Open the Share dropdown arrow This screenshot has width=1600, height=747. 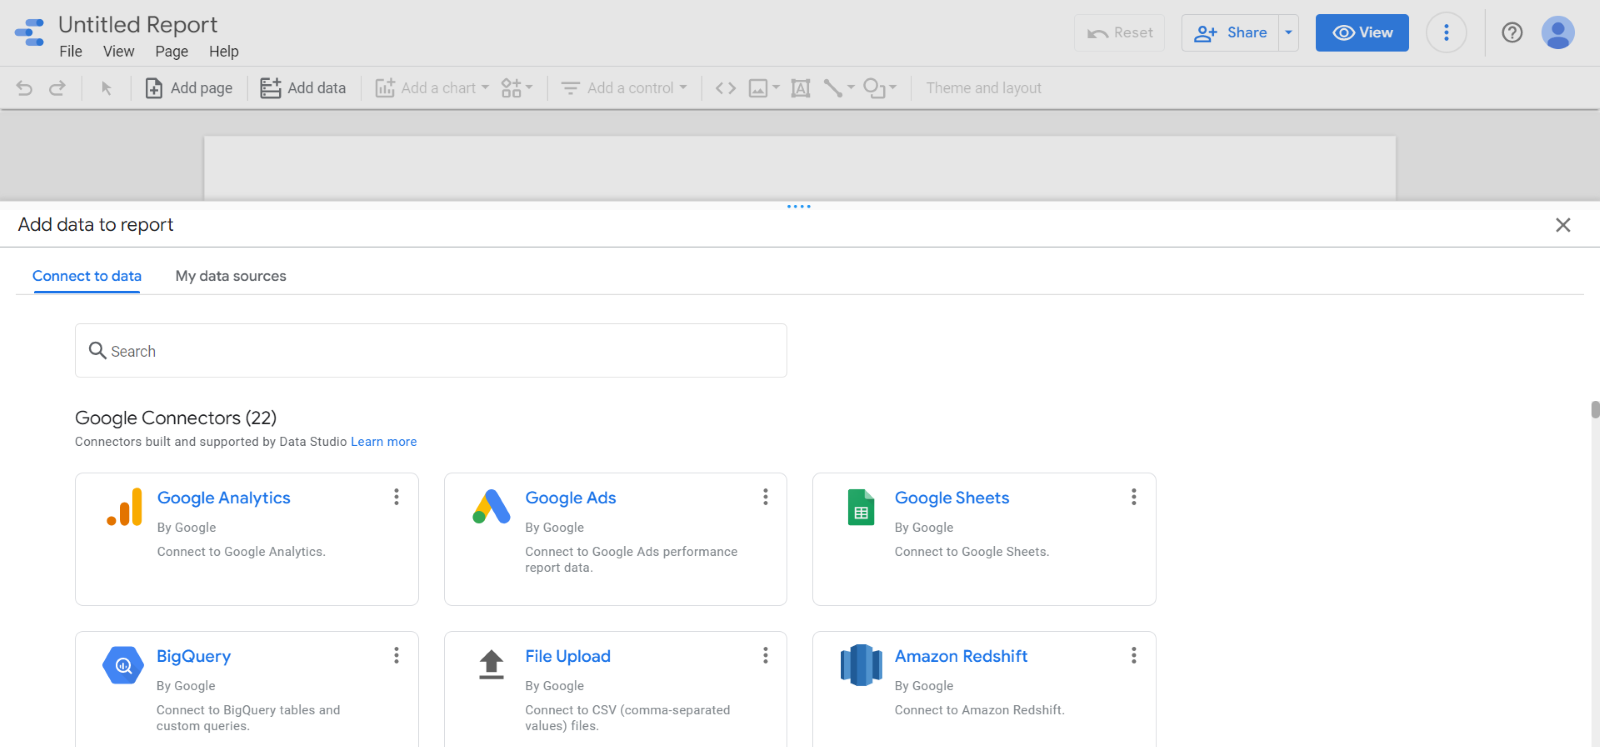(x=1288, y=33)
